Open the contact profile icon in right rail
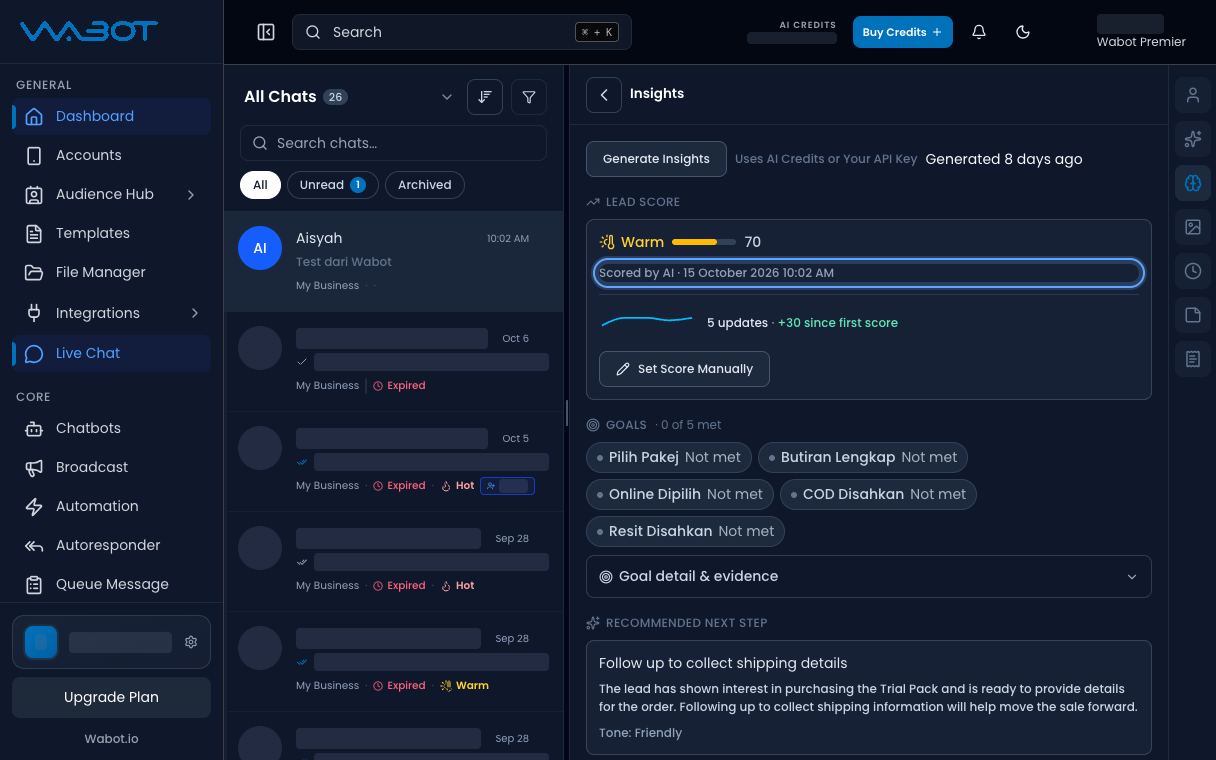The width and height of the screenshot is (1216, 760). click(1193, 96)
